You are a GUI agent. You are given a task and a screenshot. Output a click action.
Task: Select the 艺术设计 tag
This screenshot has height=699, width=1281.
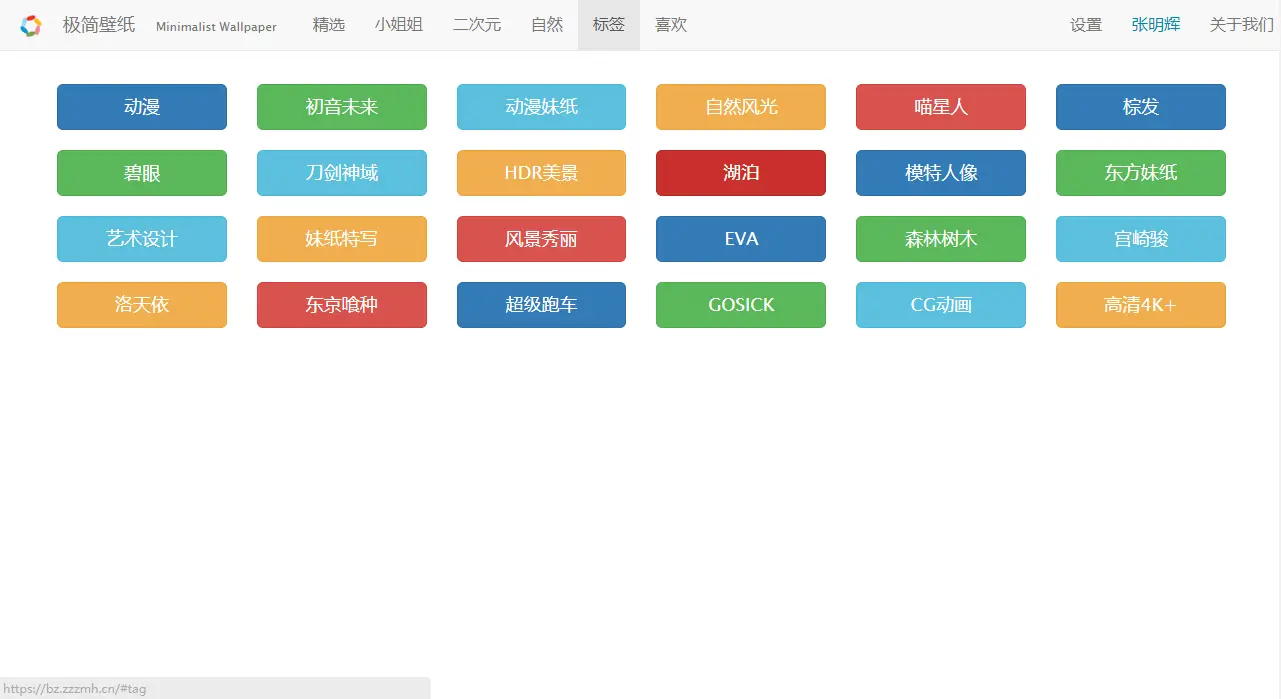point(142,239)
